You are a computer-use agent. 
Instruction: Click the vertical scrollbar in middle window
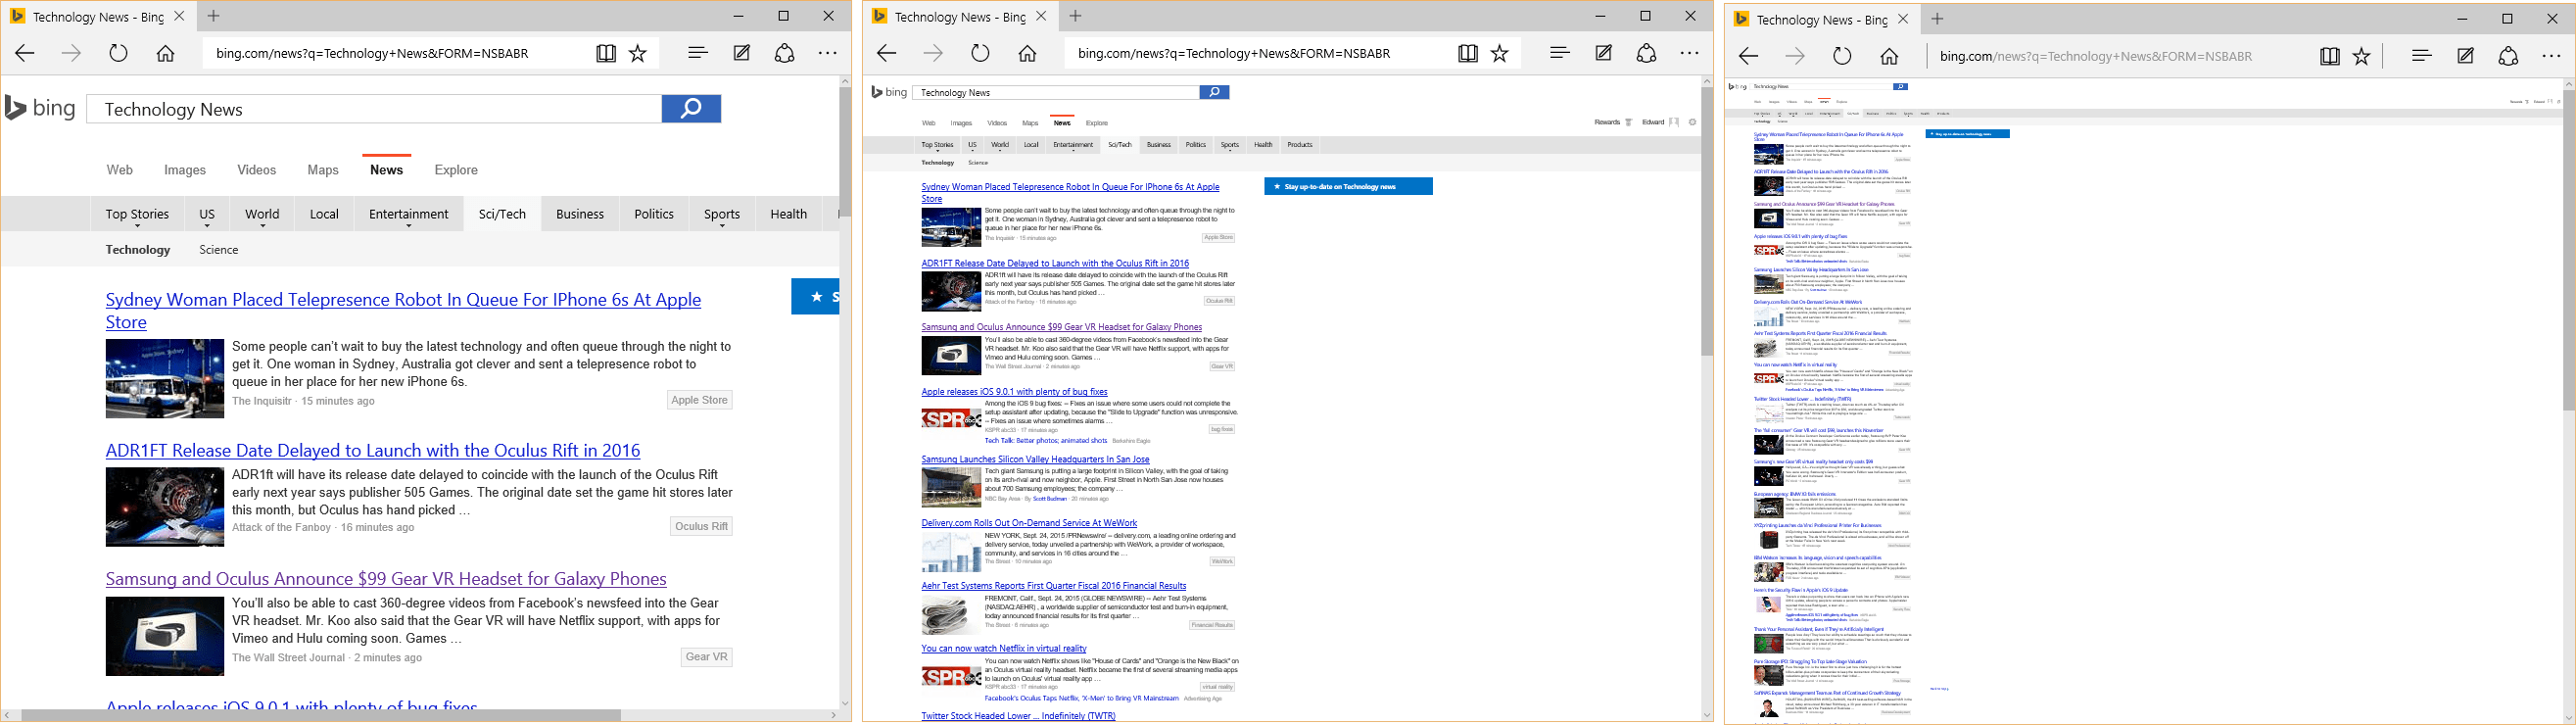click(1707, 220)
